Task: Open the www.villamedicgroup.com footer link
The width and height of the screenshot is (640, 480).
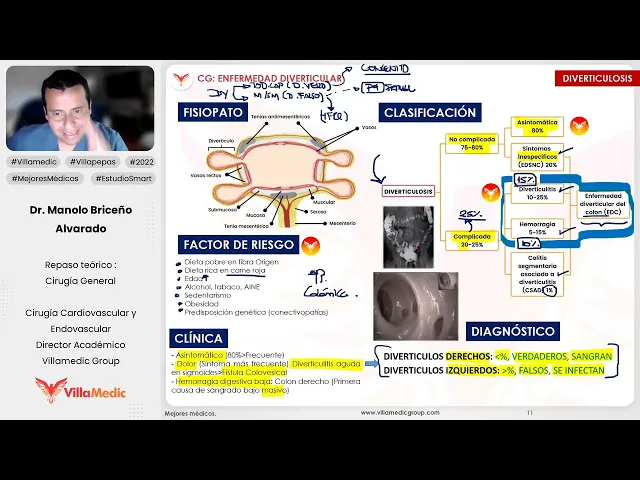Action: click(x=400, y=413)
